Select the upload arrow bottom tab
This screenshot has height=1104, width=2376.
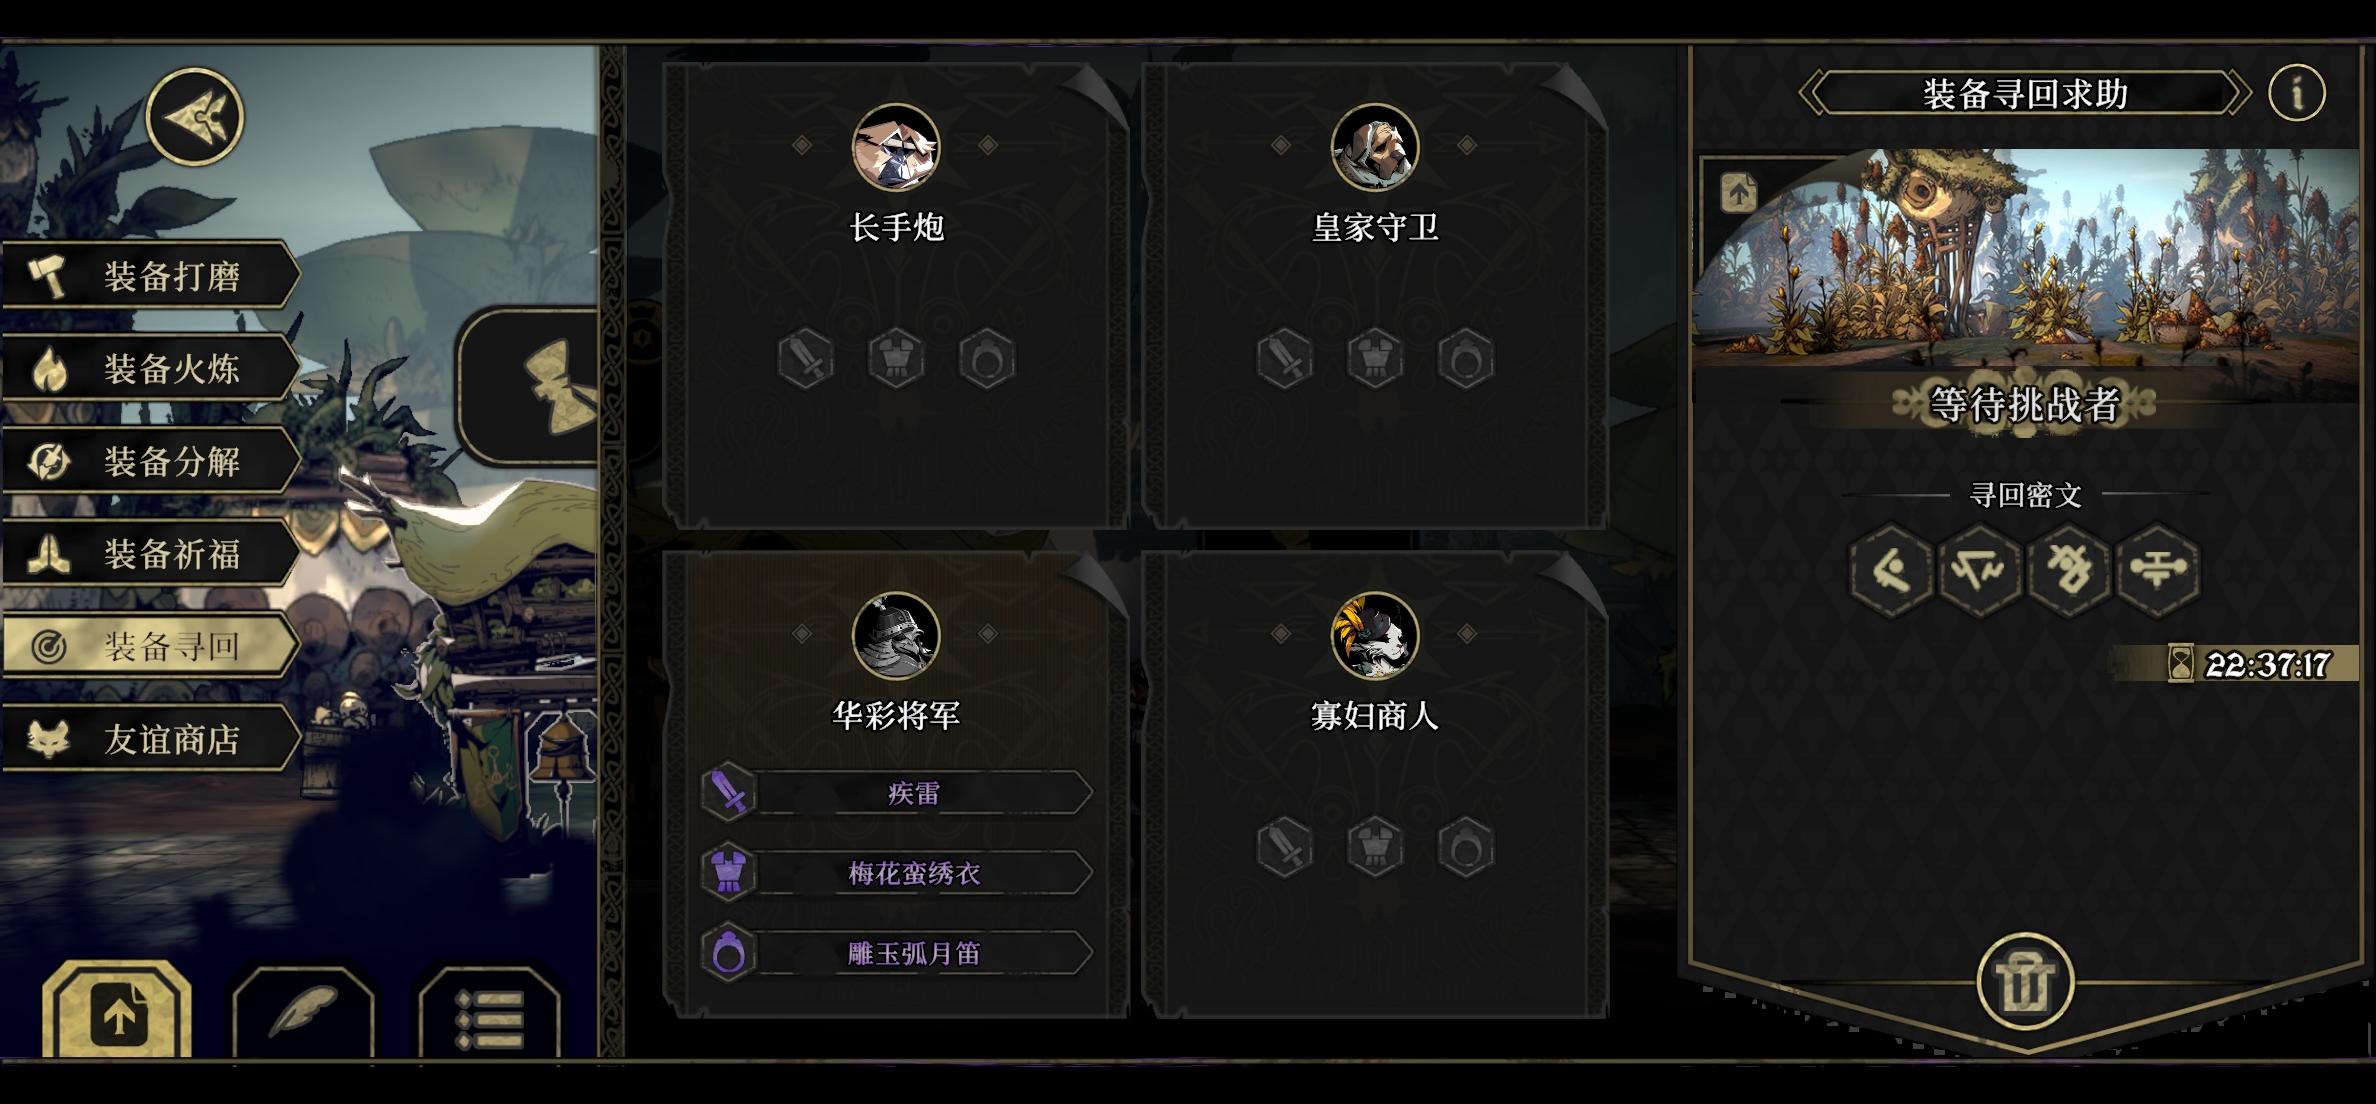[118, 1013]
